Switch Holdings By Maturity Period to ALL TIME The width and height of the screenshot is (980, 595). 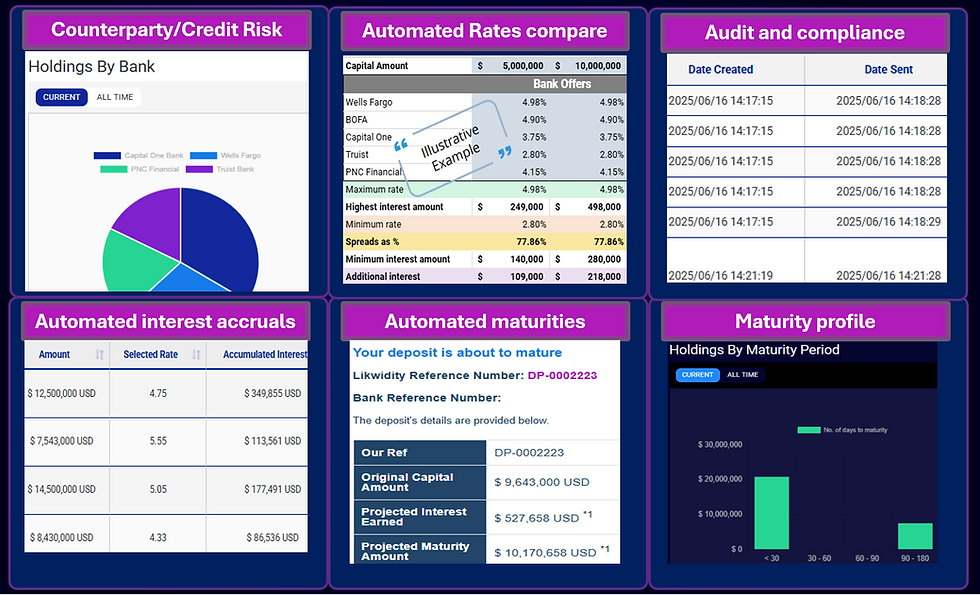[743, 374]
